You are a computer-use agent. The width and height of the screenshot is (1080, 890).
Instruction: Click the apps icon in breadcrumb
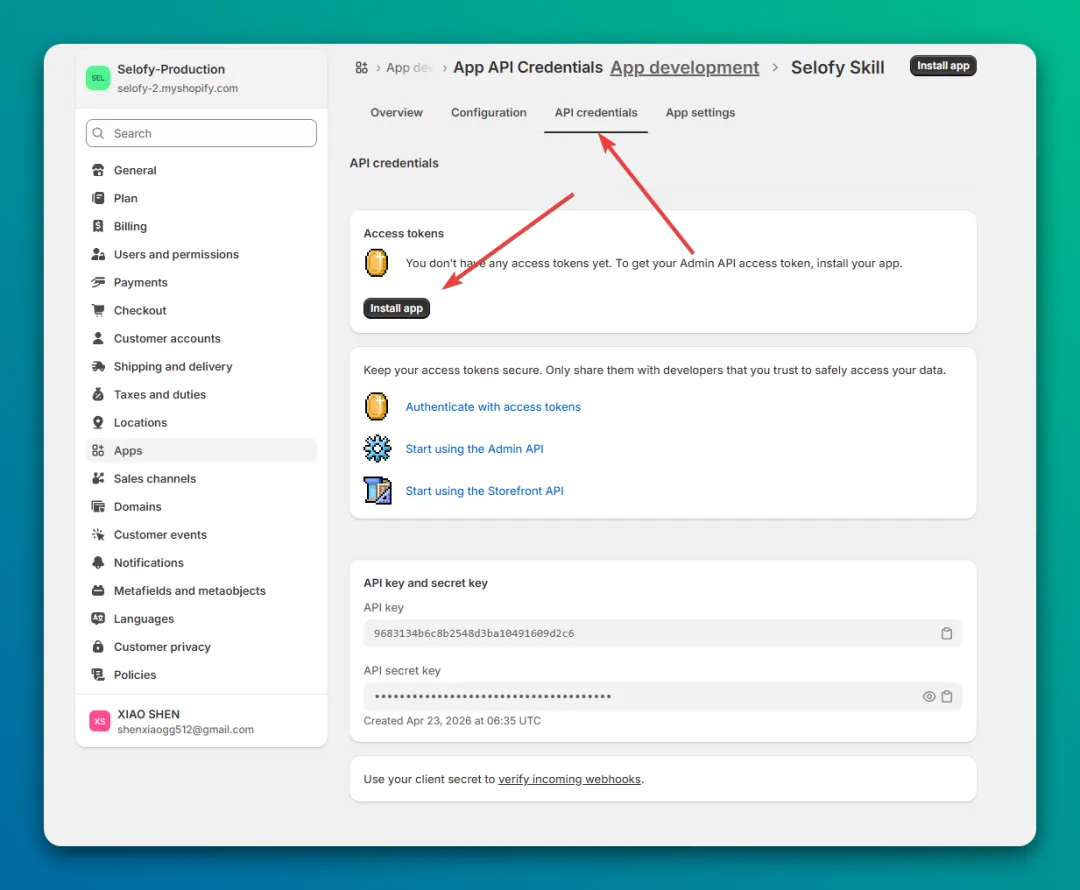[x=361, y=68]
